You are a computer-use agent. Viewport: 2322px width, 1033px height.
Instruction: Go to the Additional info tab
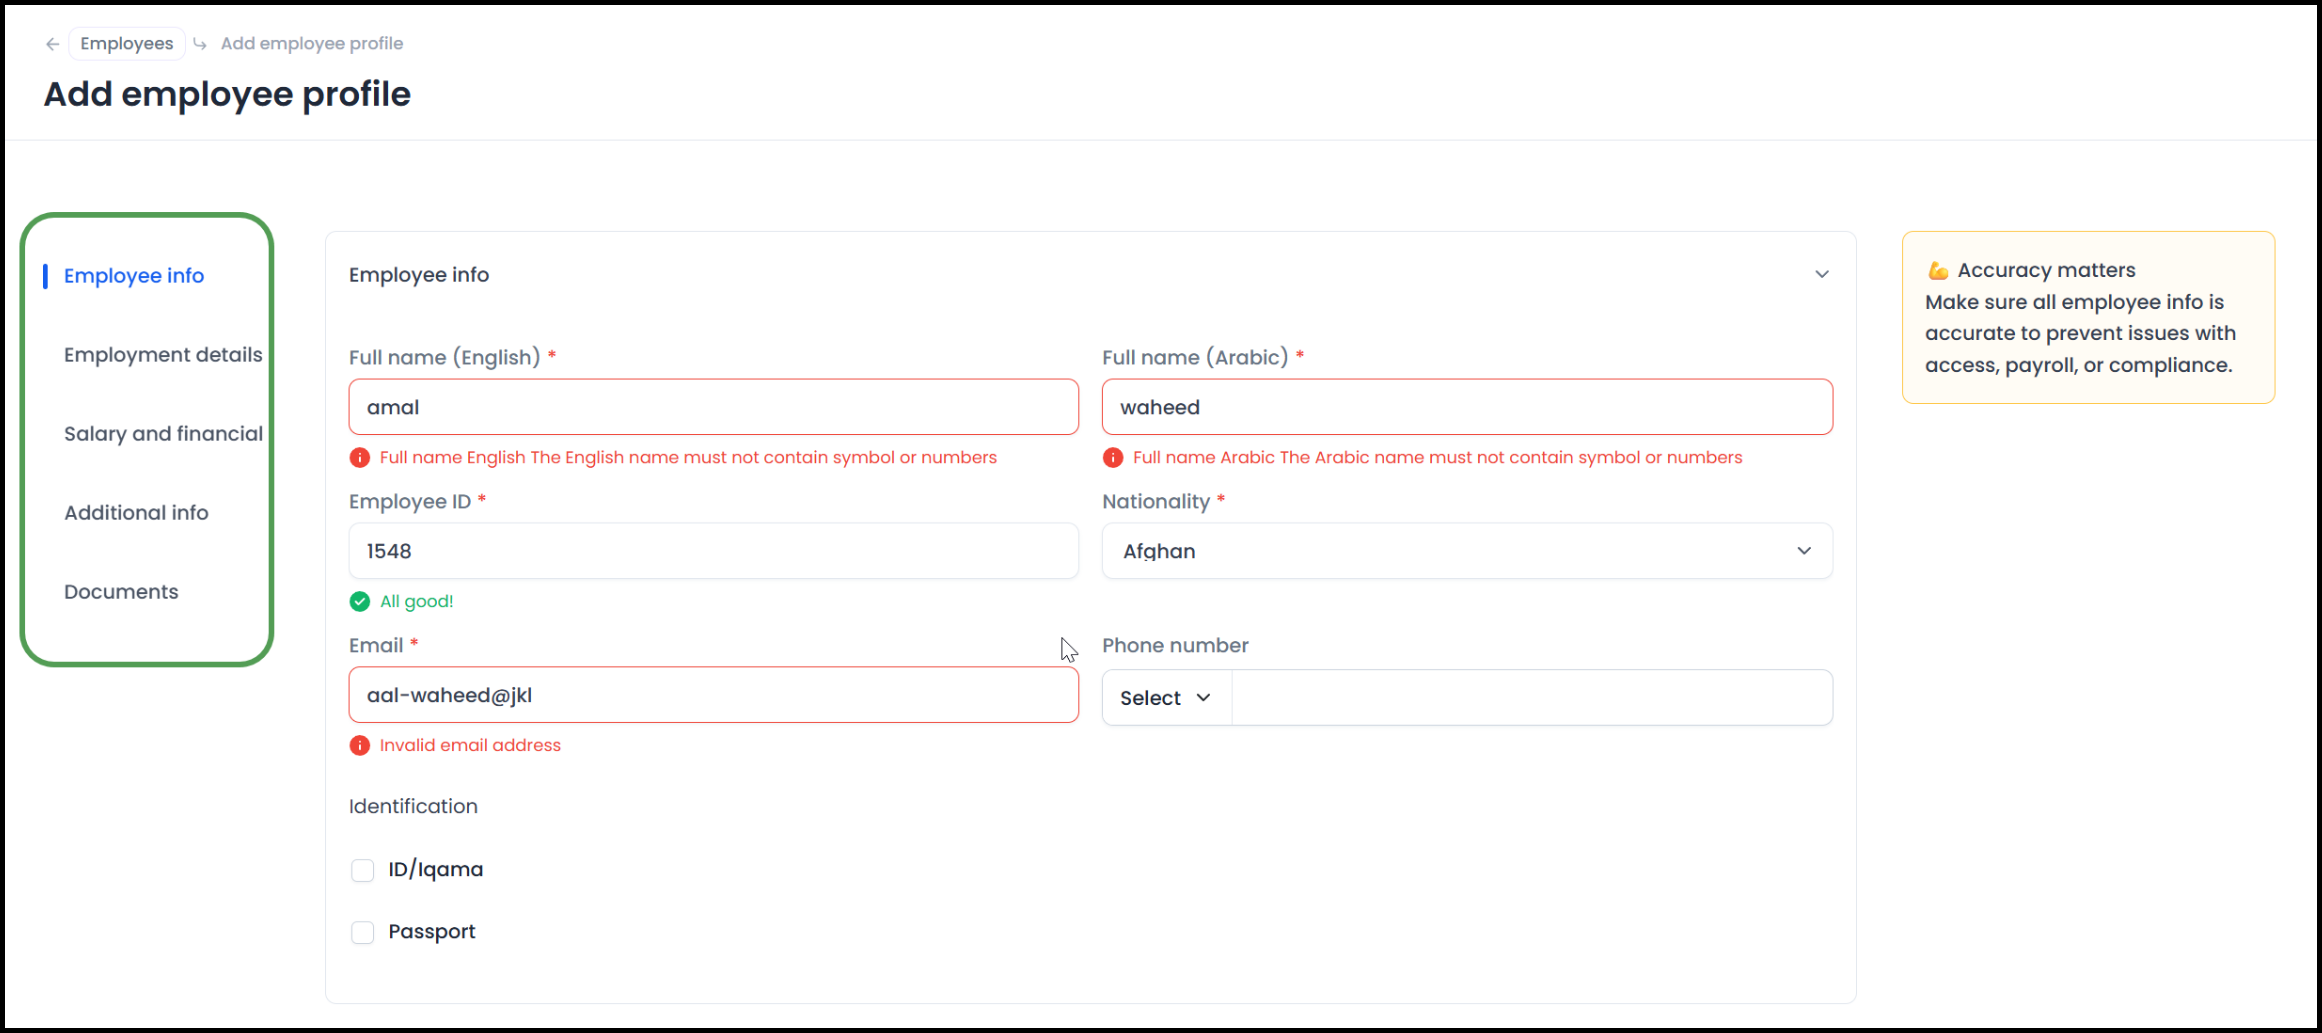pos(136,513)
